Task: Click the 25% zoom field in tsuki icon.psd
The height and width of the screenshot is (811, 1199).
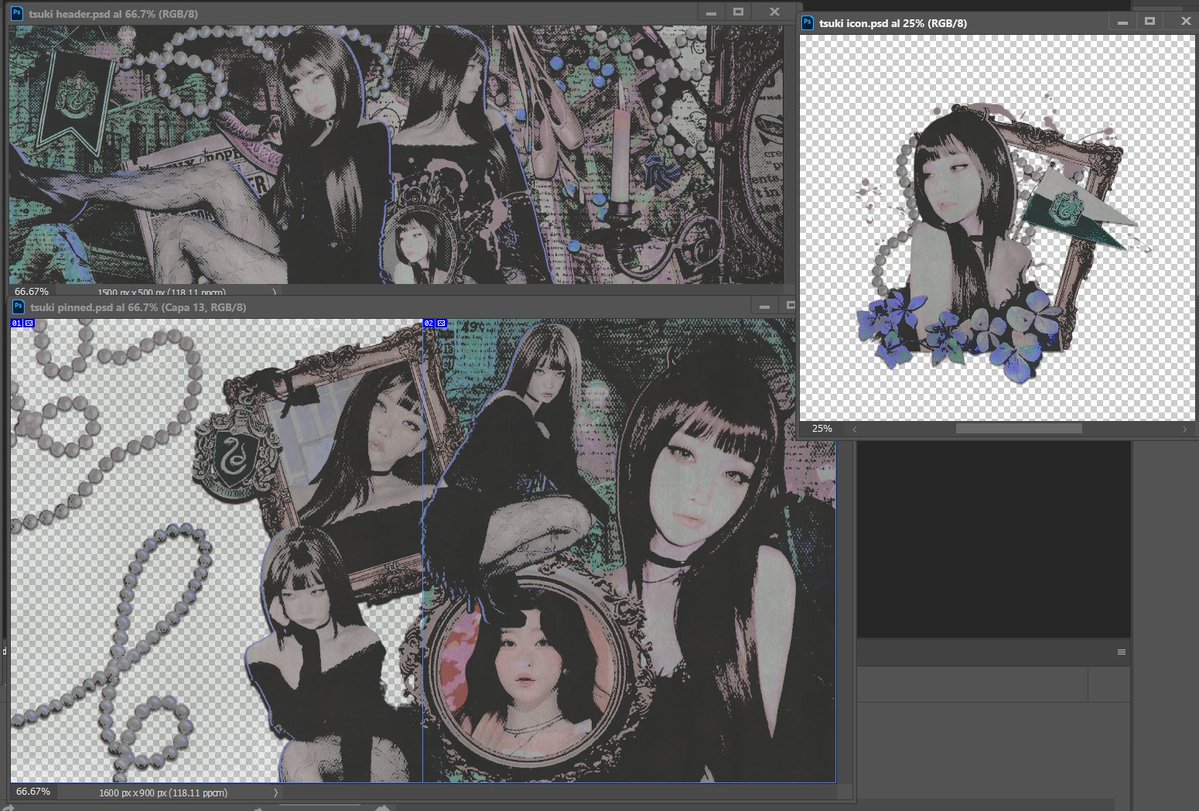Action: [x=822, y=429]
